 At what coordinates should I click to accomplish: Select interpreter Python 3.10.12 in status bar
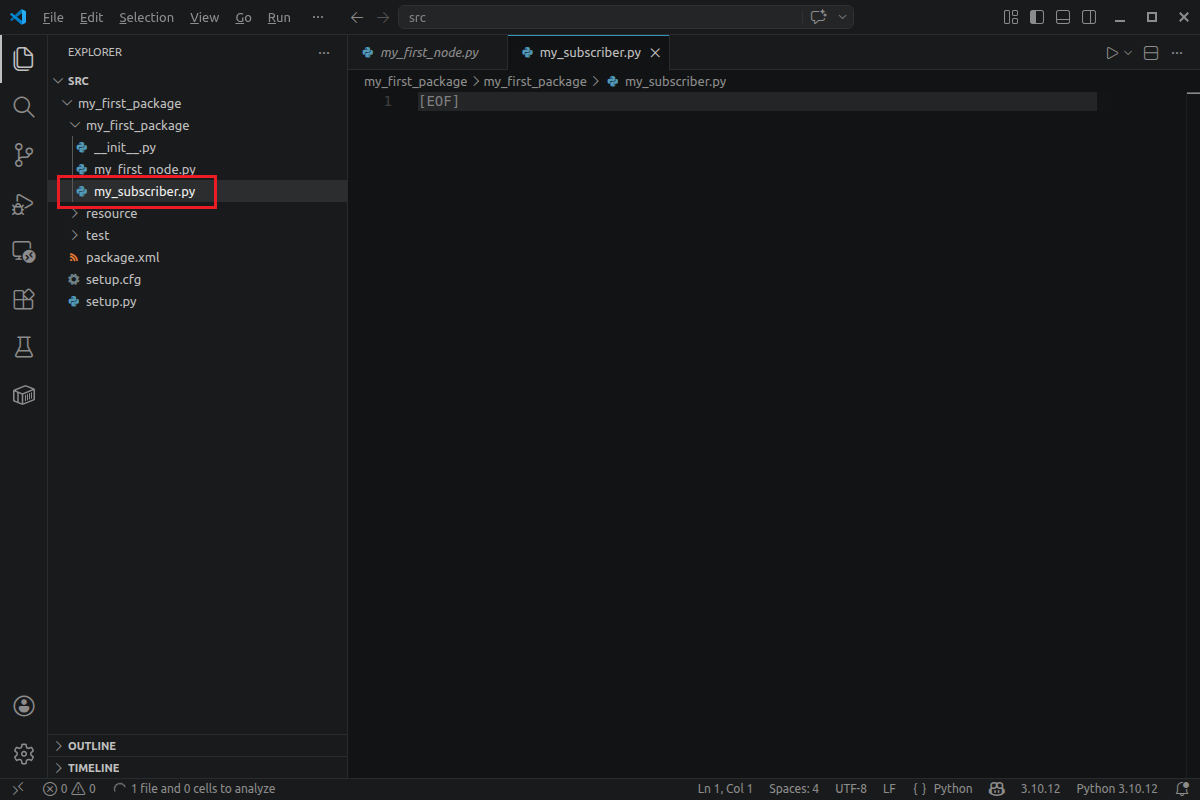coord(1117,789)
